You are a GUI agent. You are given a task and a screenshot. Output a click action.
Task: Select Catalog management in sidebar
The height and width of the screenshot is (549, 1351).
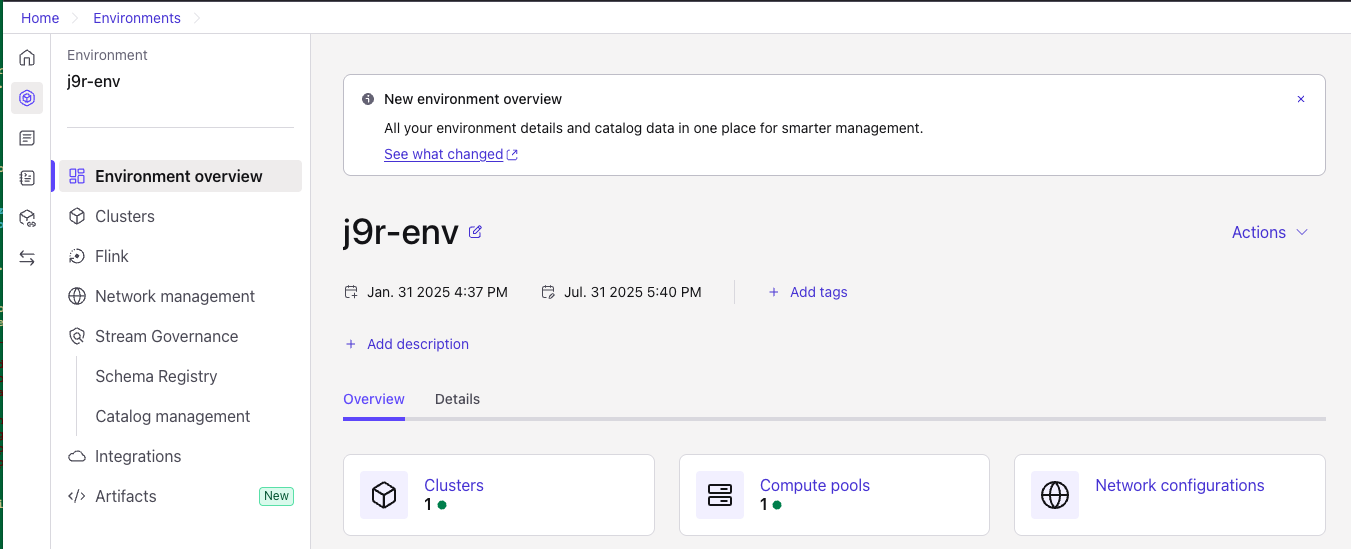(x=172, y=416)
